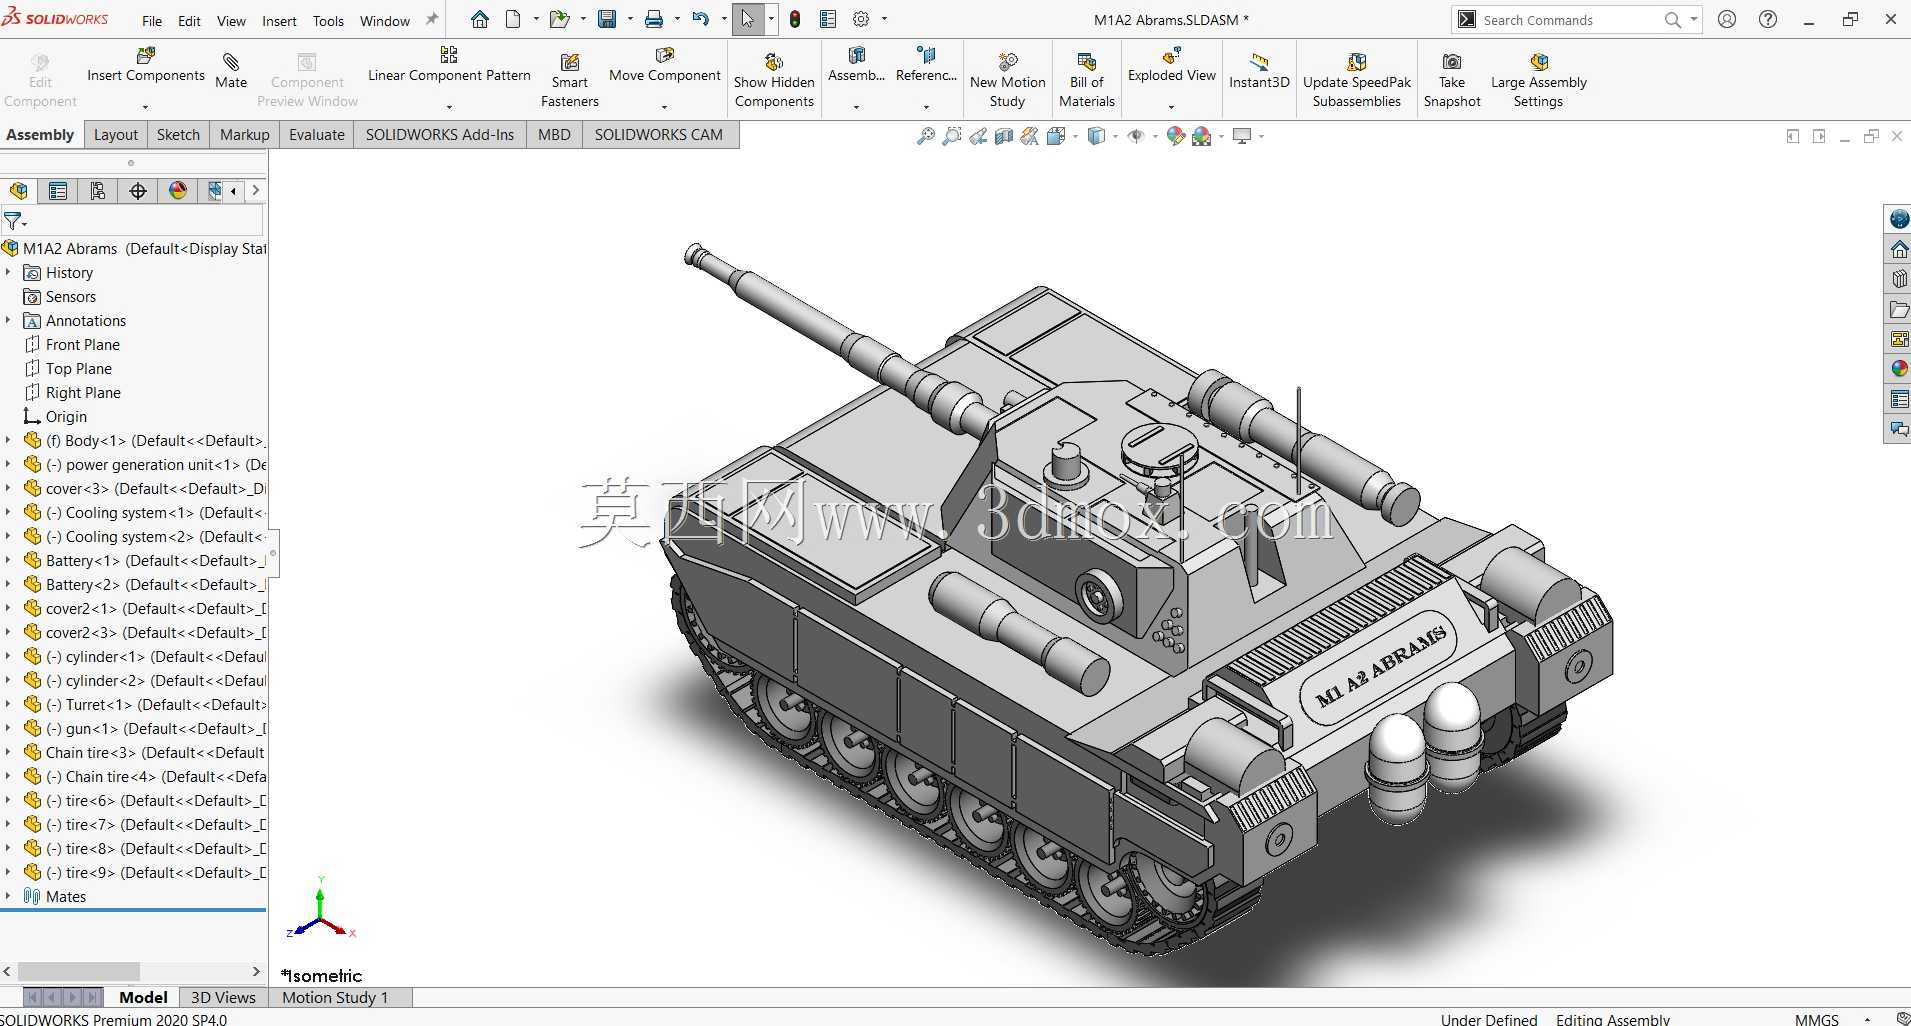Switch to the Layout tab

116,135
